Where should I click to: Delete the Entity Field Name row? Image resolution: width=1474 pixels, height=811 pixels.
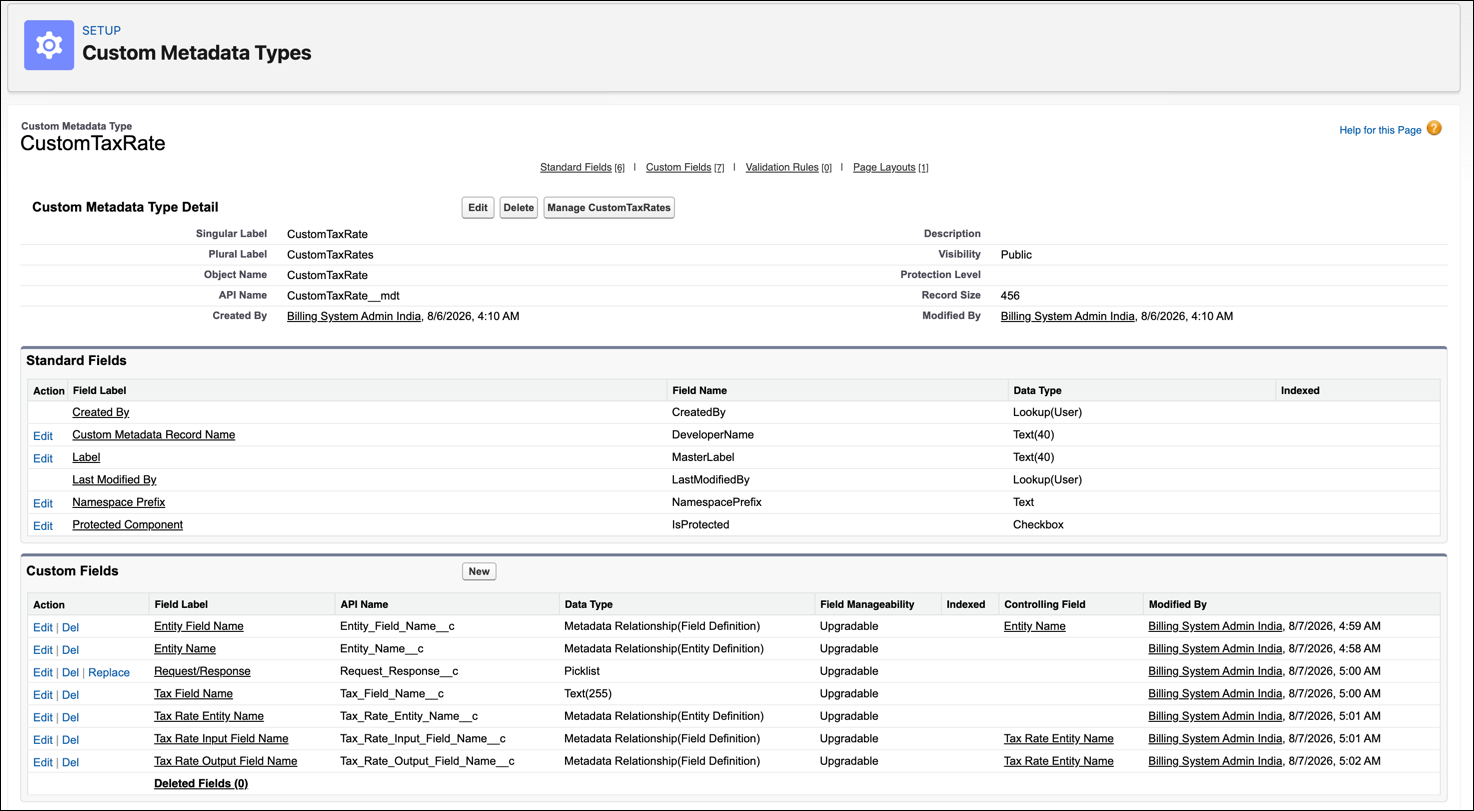[x=70, y=628]
